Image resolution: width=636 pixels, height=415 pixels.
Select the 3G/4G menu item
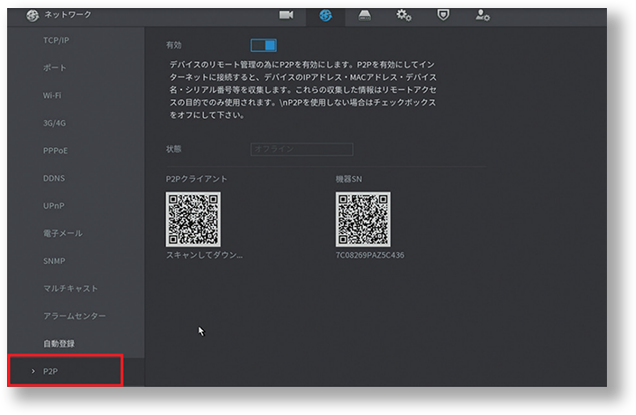pos(54,123)
